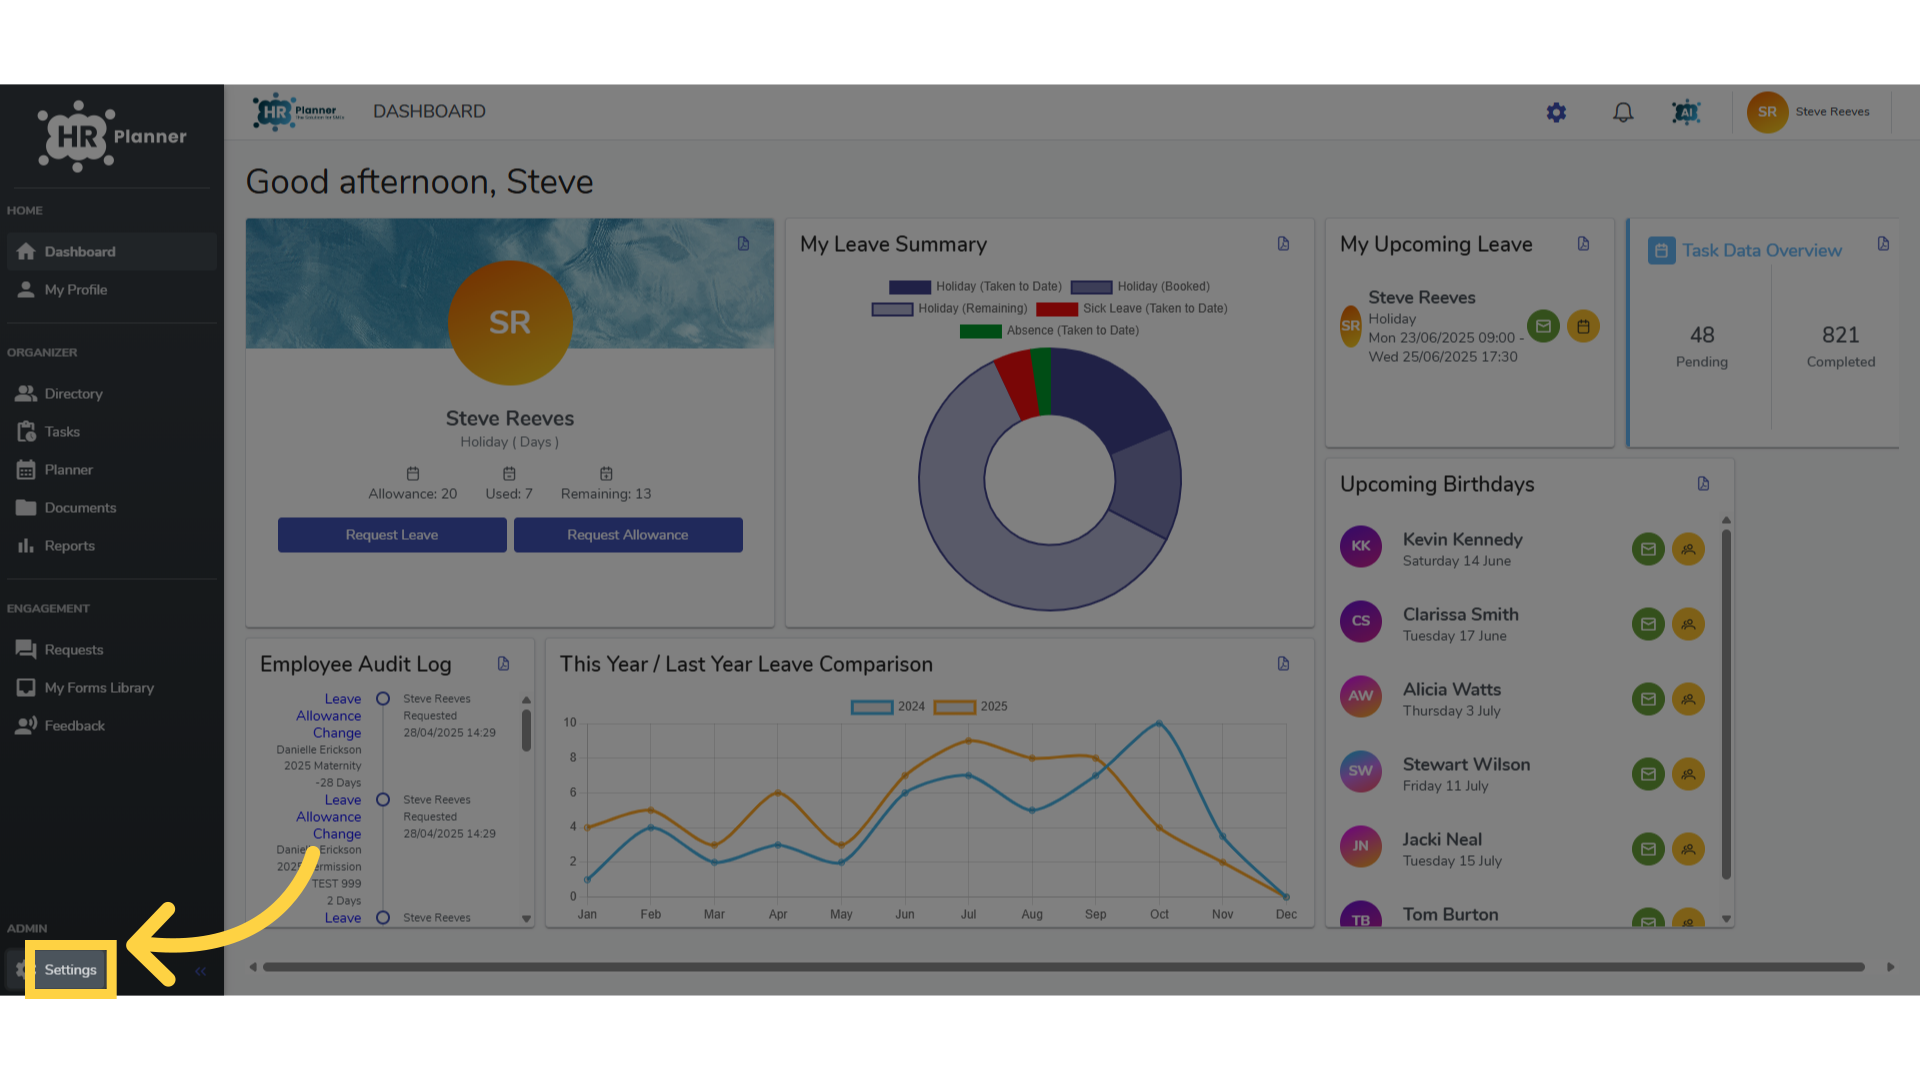The height and width of the screenshot is (1080, 1920).
Task: Click the export icon on My Leave Summary
Action: click(x=1283, y=244)
